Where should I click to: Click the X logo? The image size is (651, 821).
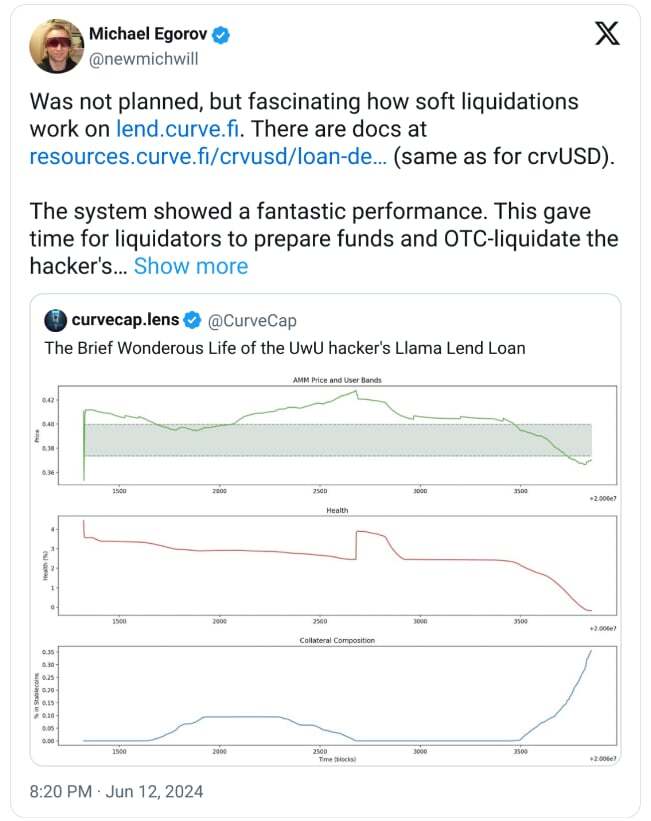point(607,34)
